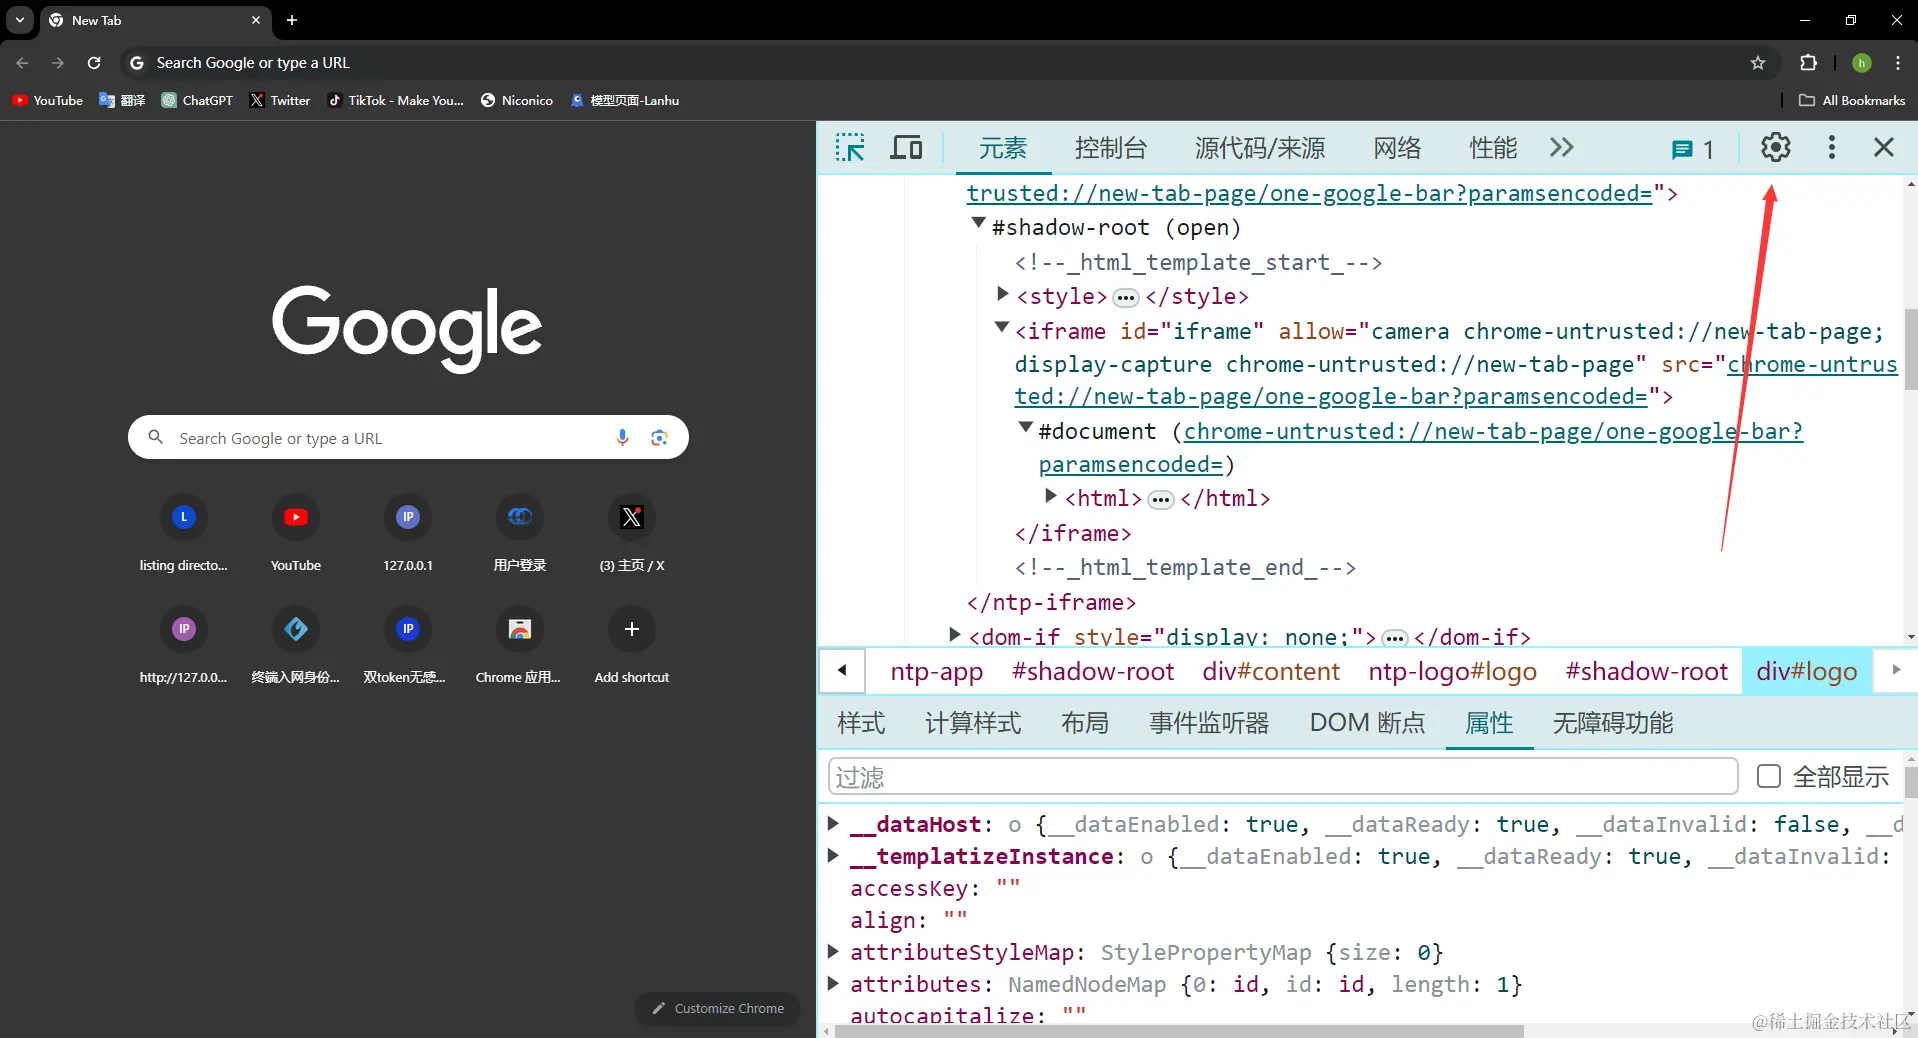The width and height of the screenshot is (1918, 1038).
Task: Expand the __dataHost property
Action: tap(832, 823)
